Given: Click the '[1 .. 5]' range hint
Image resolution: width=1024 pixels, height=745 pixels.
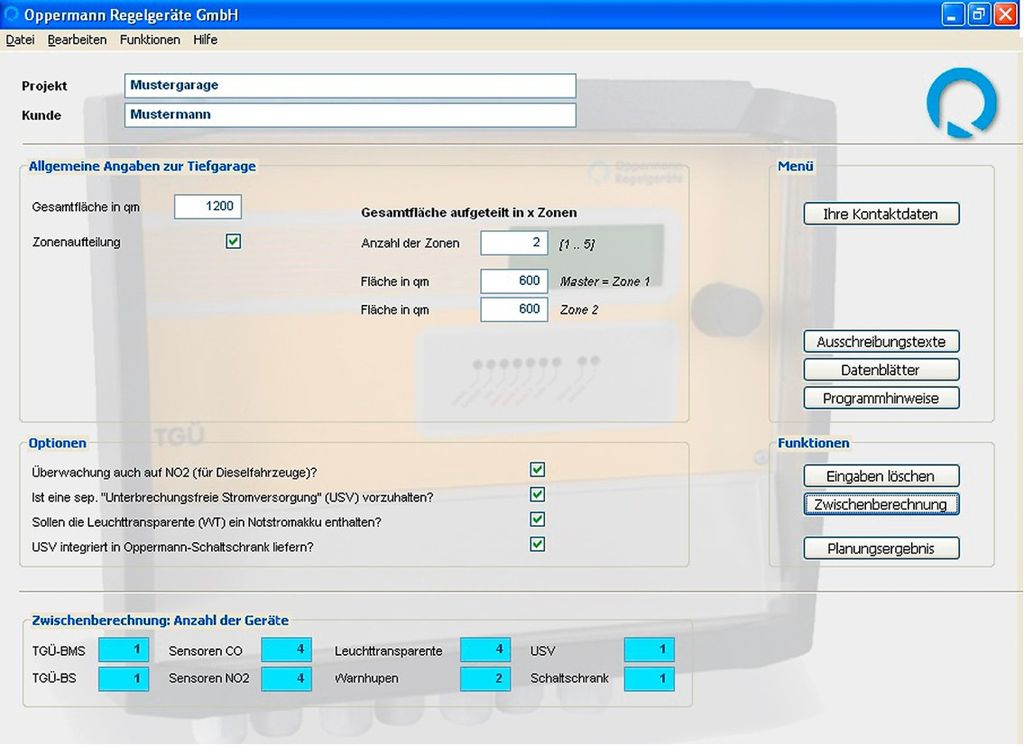Looking at the screenshot, I should 577,244.
